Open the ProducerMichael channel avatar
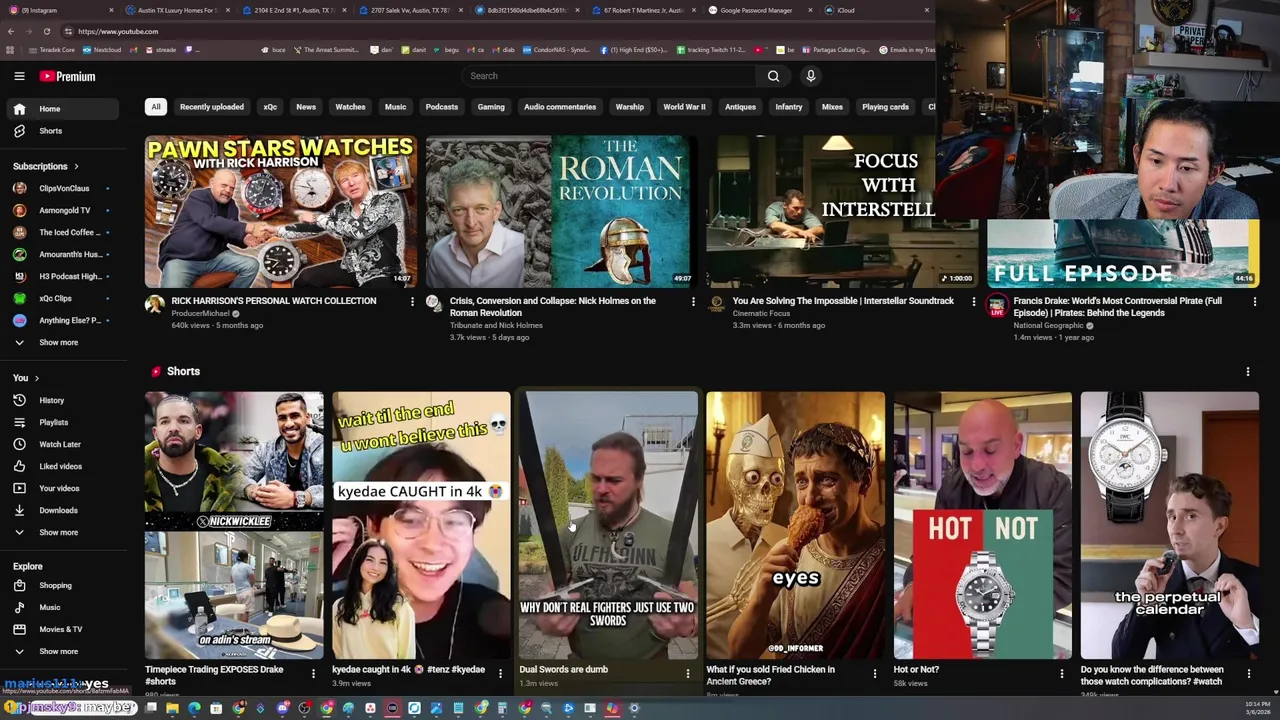Viewport: 1280px width, 720px height. pos(154,304)
